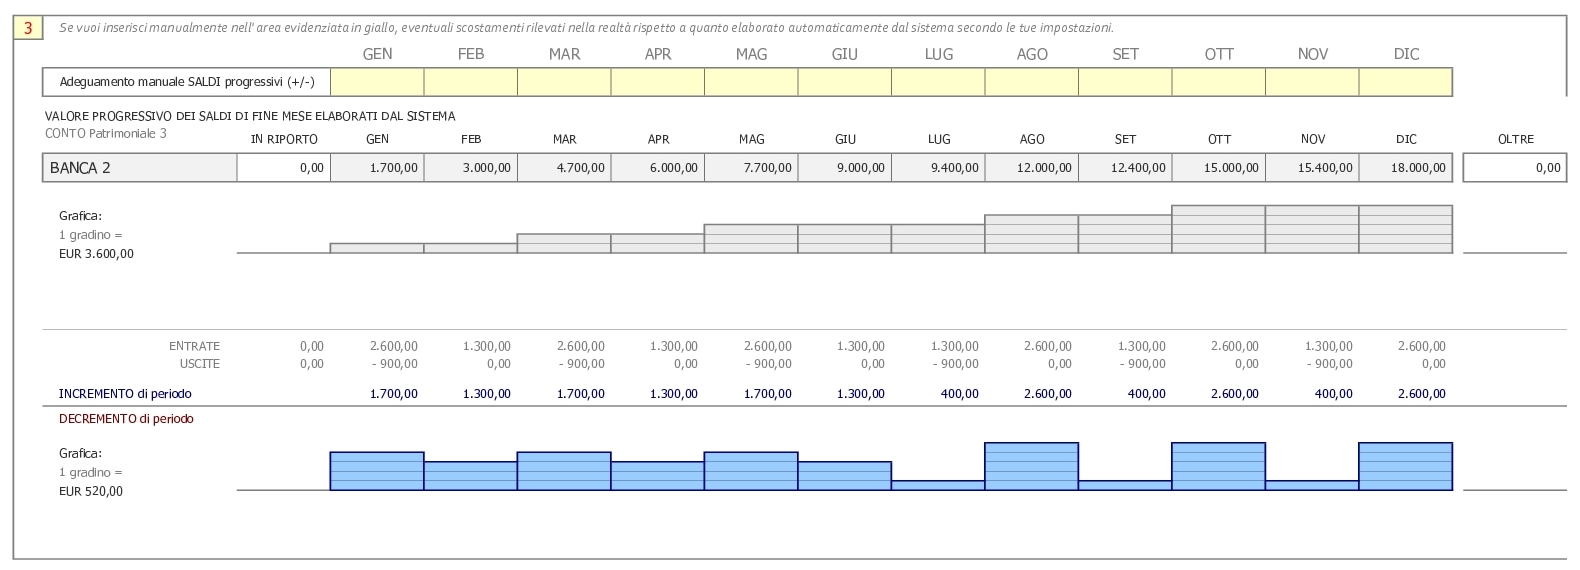Image resolution: width=1580 pixels, height=570 pixels.
Task: Click the blue AGO increment bar
Action: pos(1032,466)
